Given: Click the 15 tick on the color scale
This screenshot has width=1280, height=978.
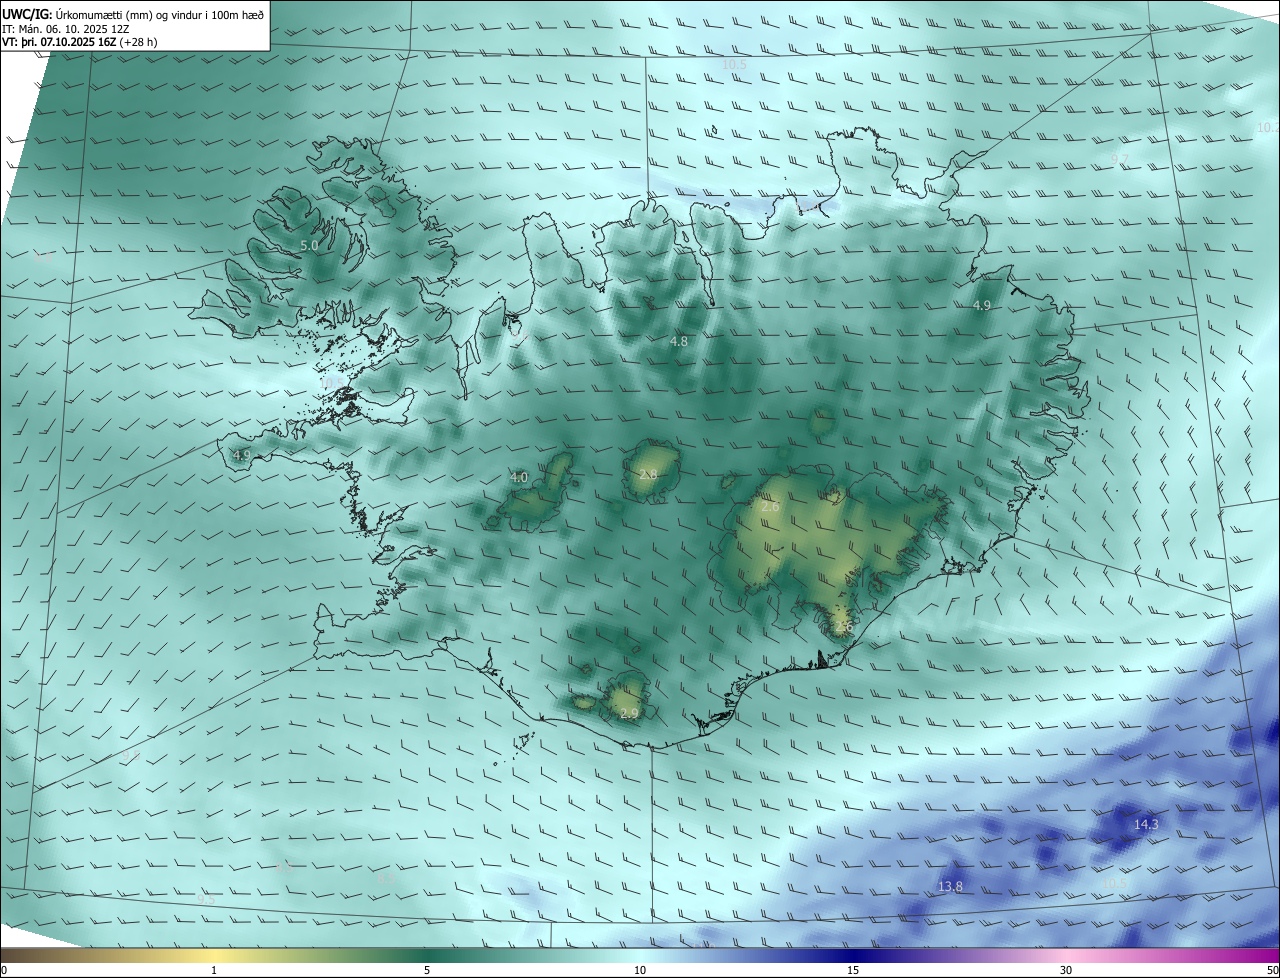Looking at the screenshot, I should (x=853, y=970).
